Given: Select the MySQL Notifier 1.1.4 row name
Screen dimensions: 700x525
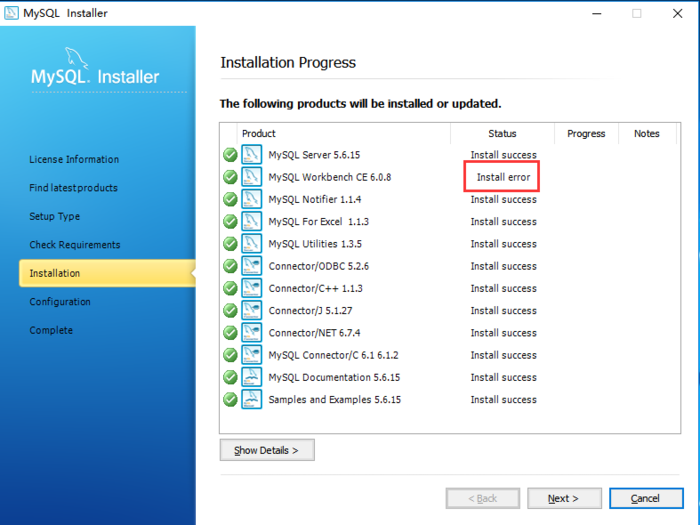Looking at the screenshot, I should click(x=315, y=200).
